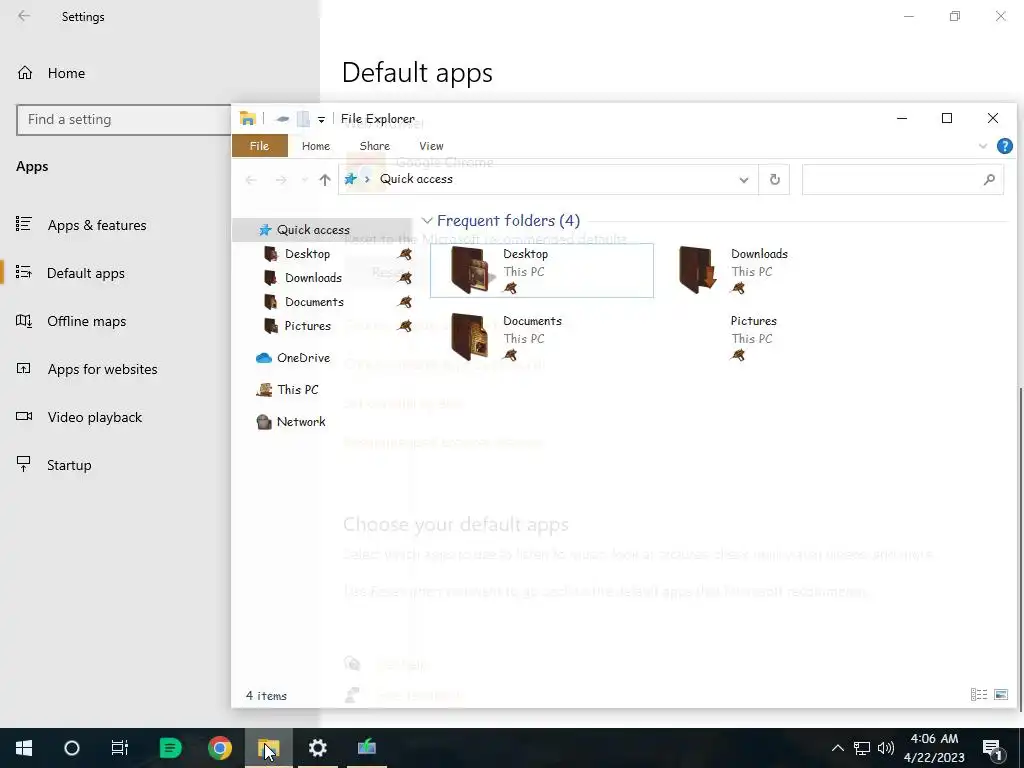Open the recent locations dropdown arrow
This screenshot has width=1024, height=768.
304,180
